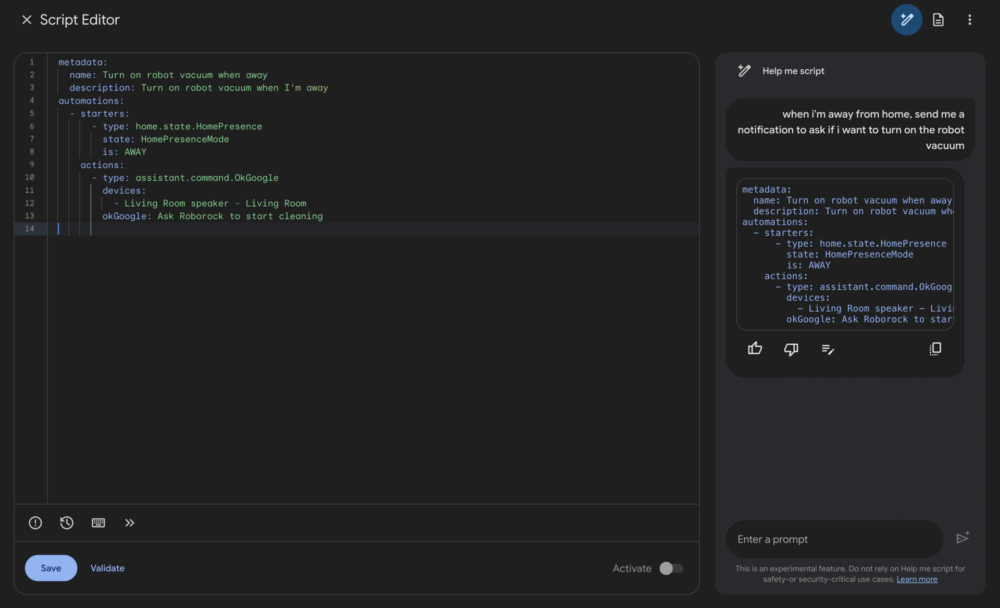Viewport: 1000px width, 608px height.
Task: Open the three-dot overflow menu
Action: [x=969, y=19]
